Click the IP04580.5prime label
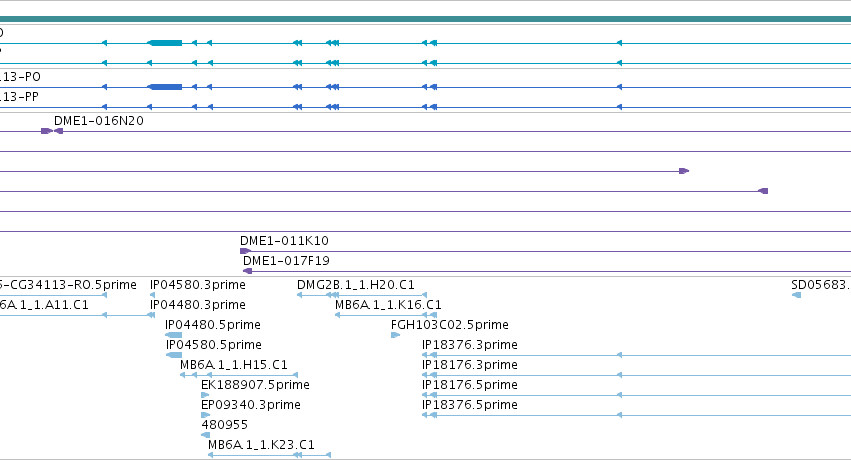The height and width of the screenshot is (460, 851). pos(214,345)
